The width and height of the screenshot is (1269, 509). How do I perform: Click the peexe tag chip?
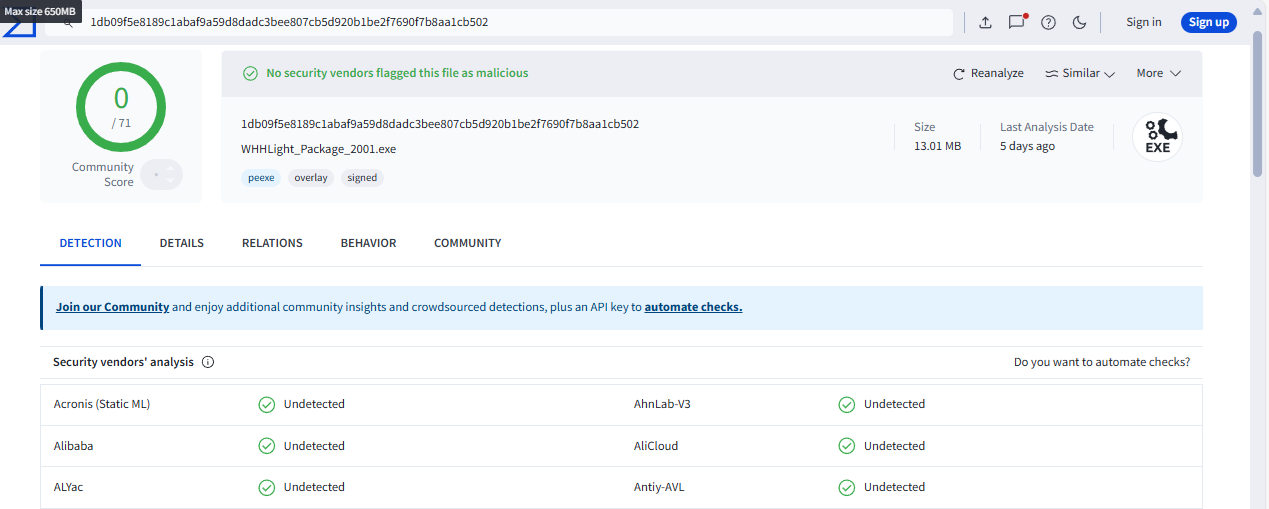click(x=260, y=178)
